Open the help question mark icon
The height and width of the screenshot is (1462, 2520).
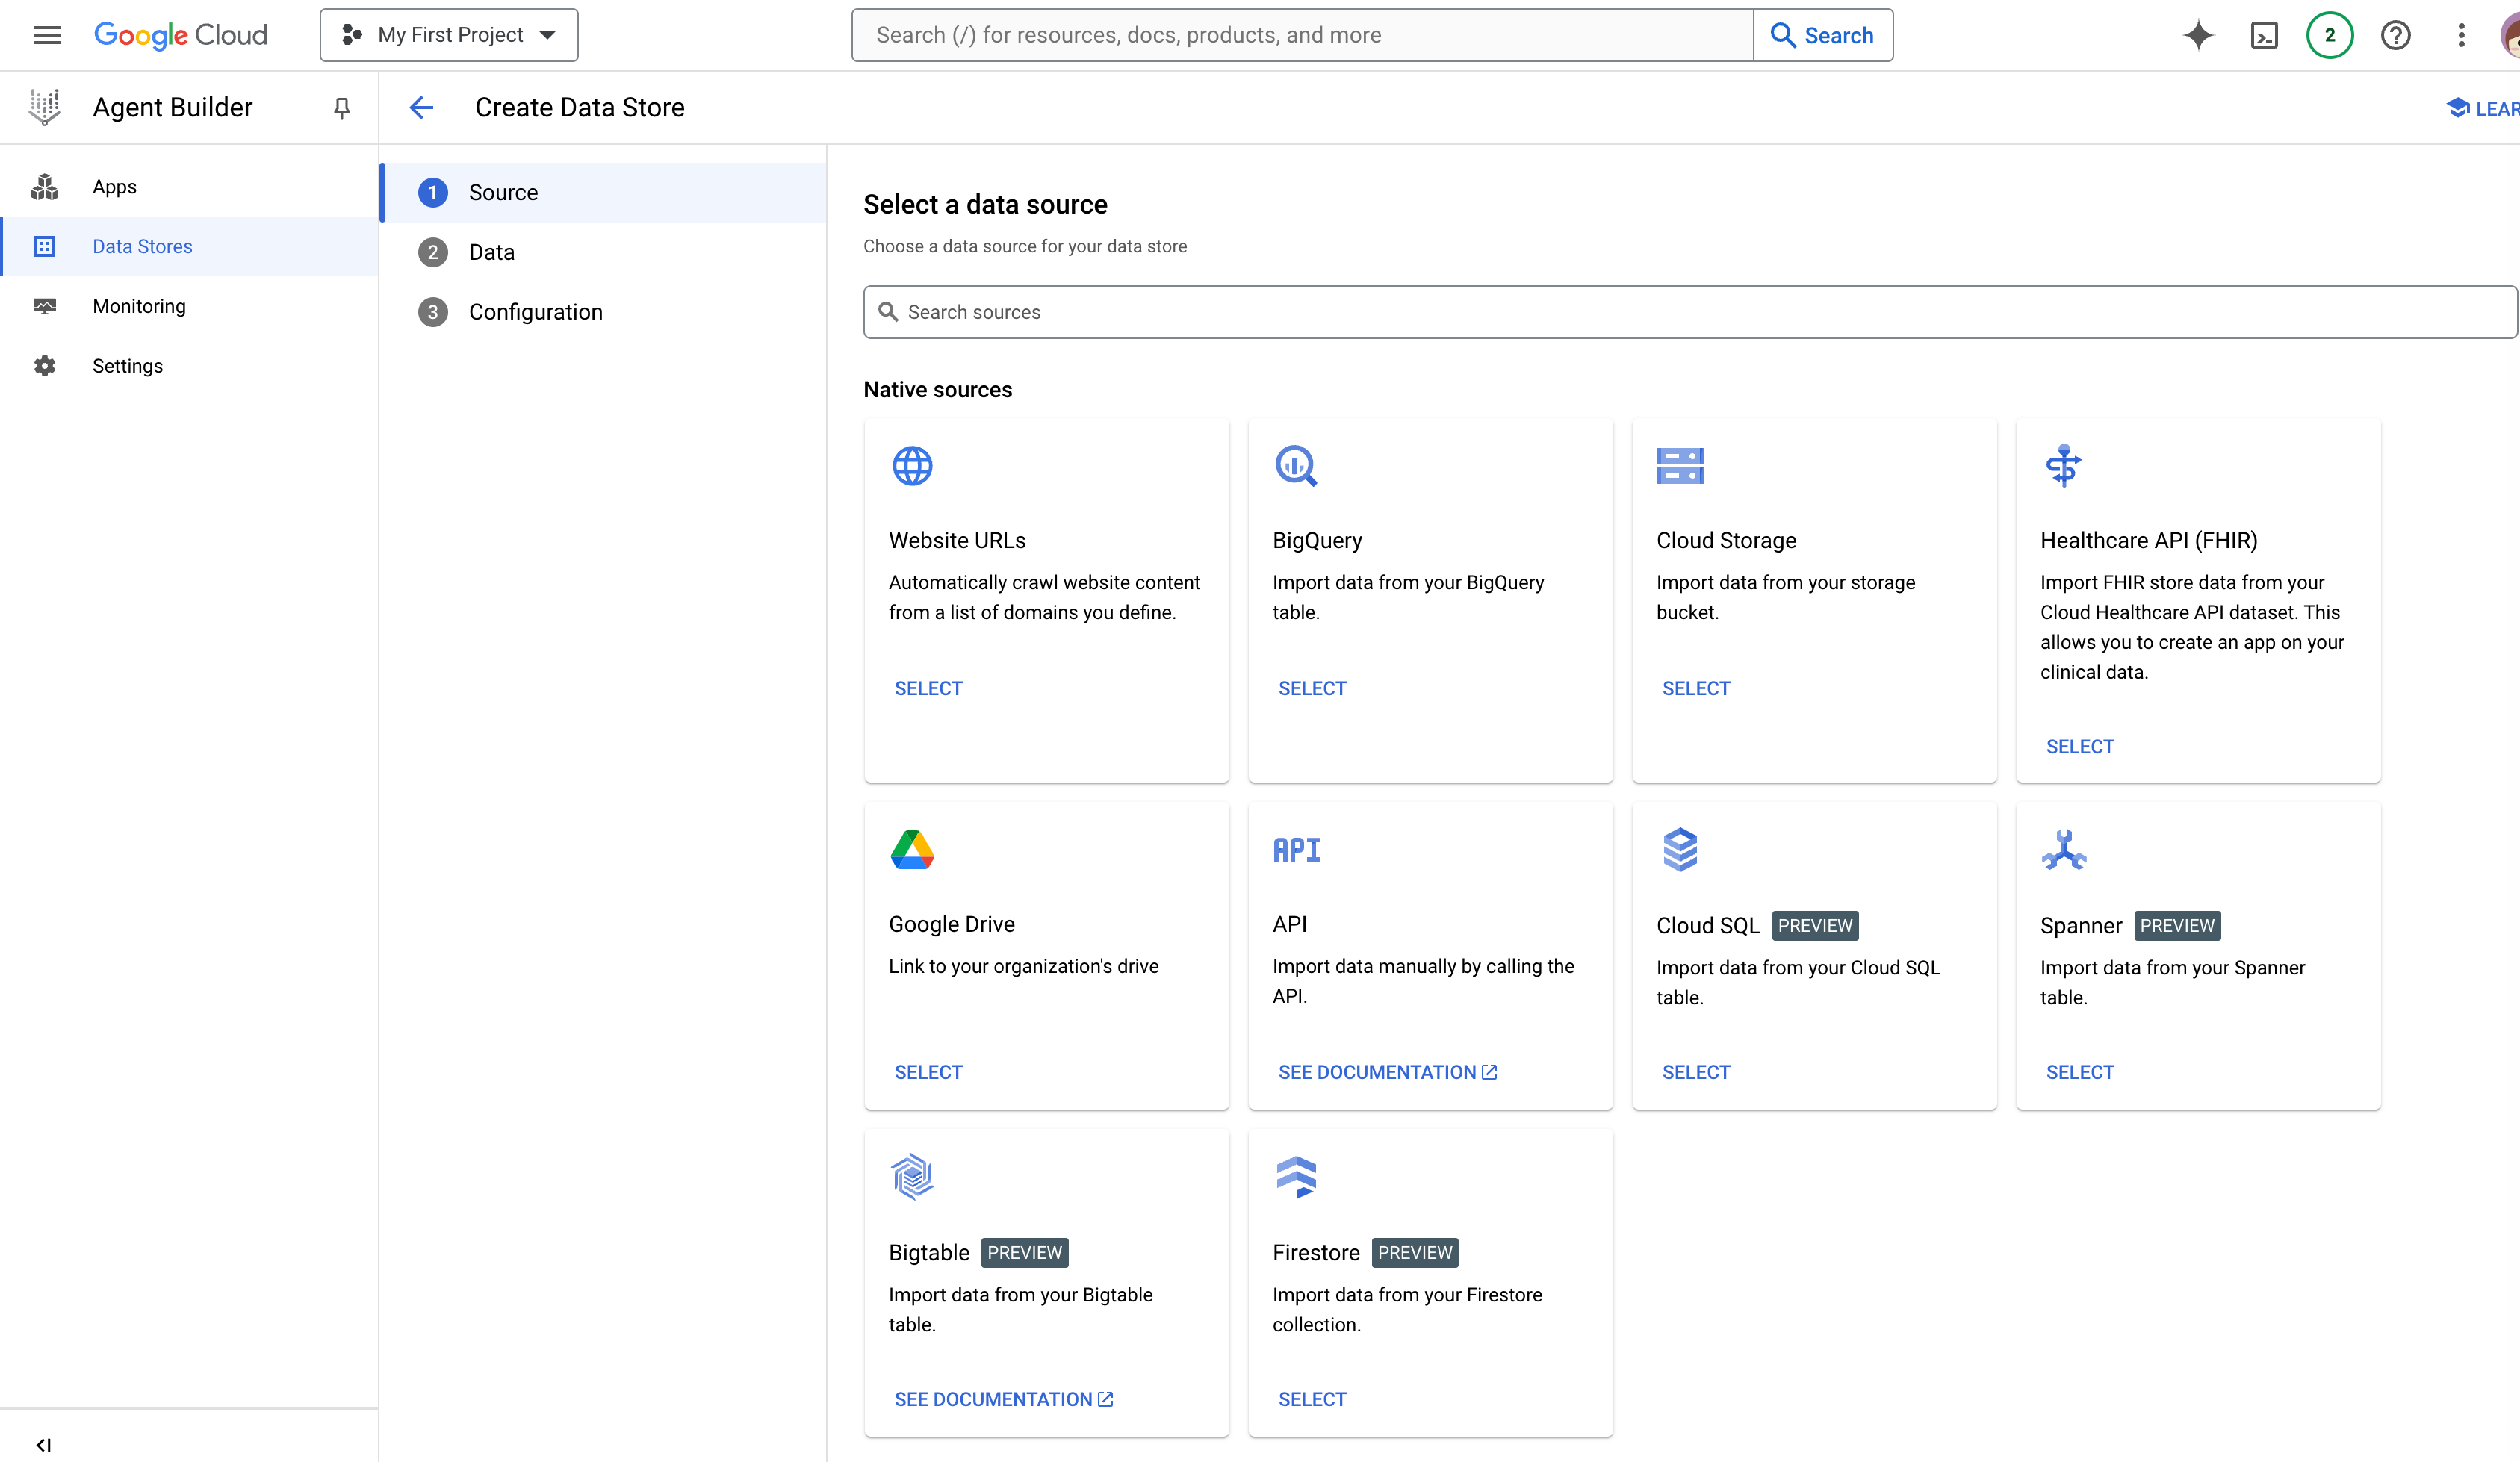point(2395,35)
